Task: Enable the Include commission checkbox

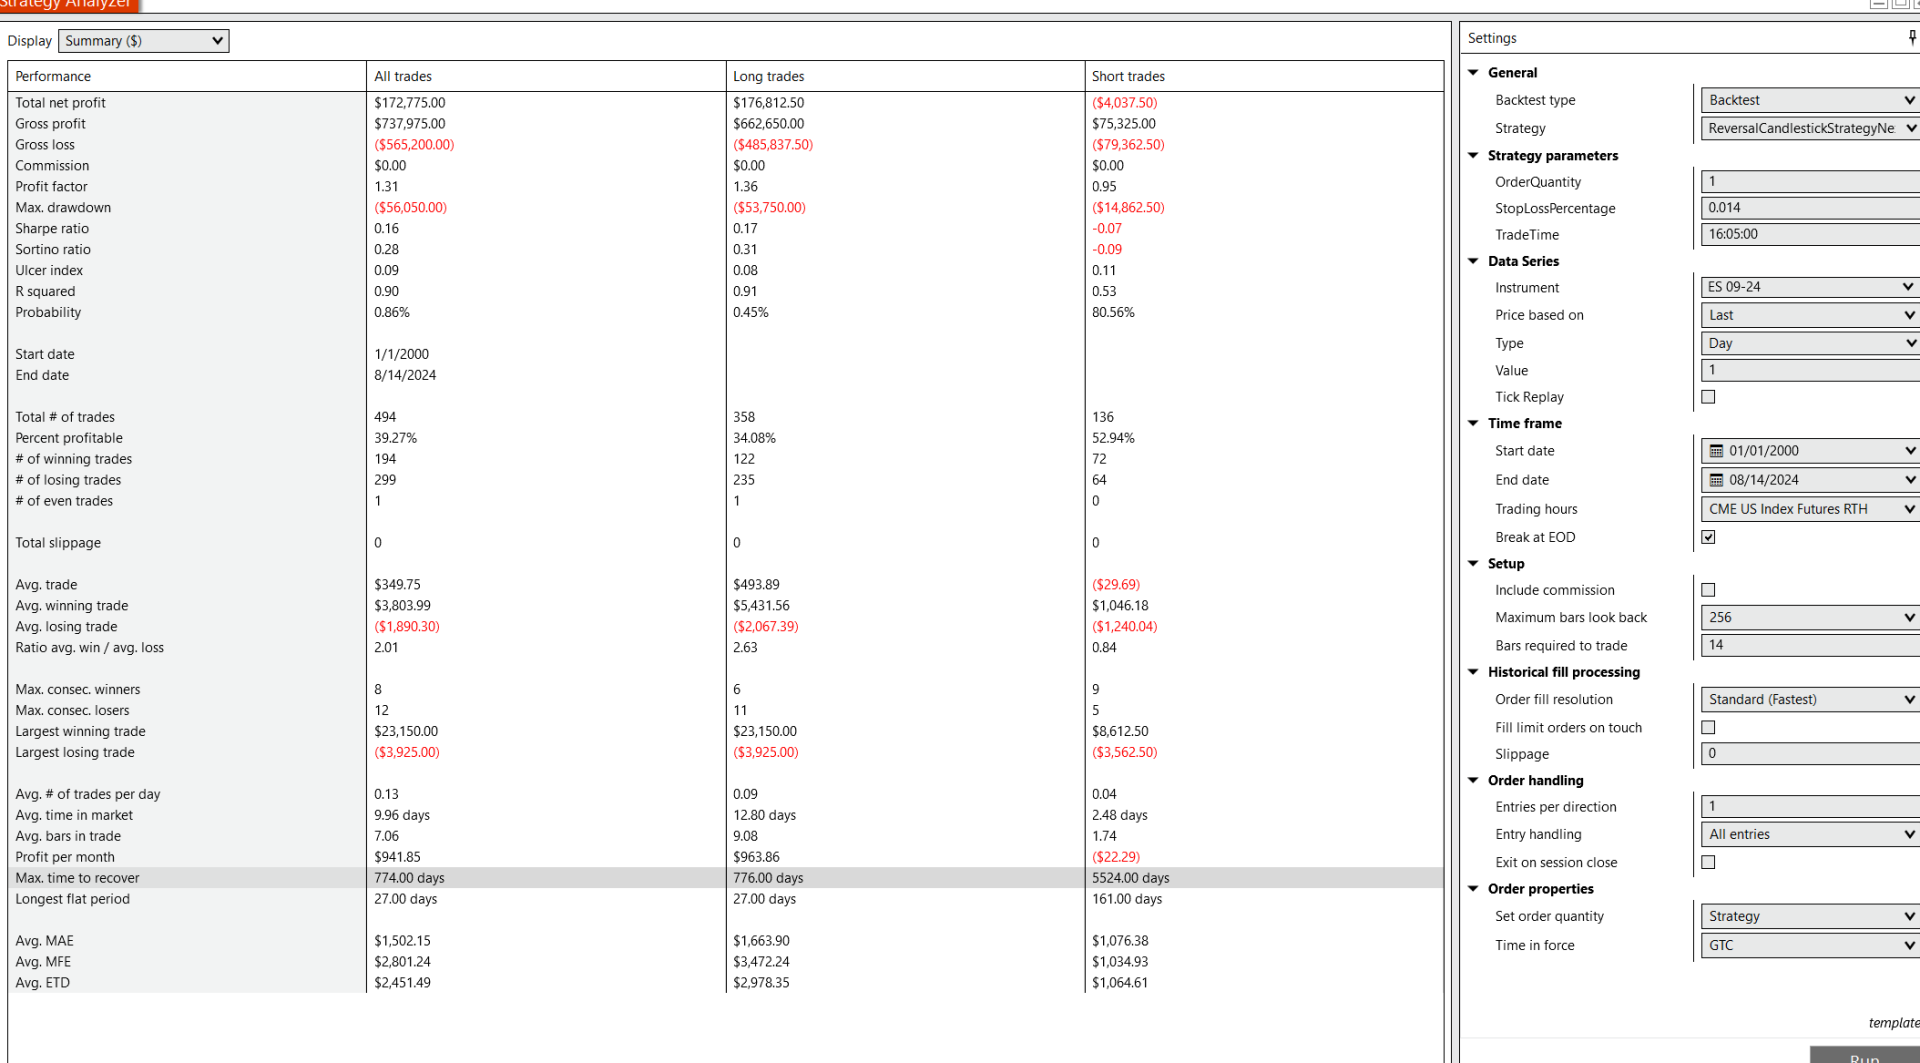Action: point(1708,590)
